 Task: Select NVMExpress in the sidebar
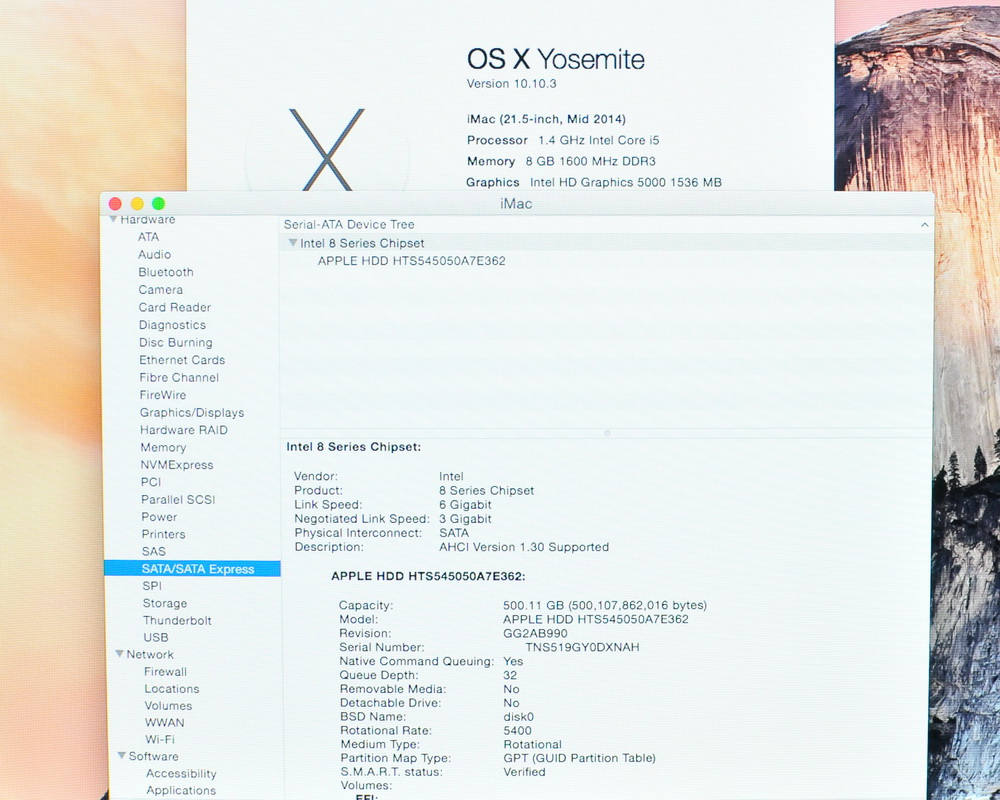point(177,465)
